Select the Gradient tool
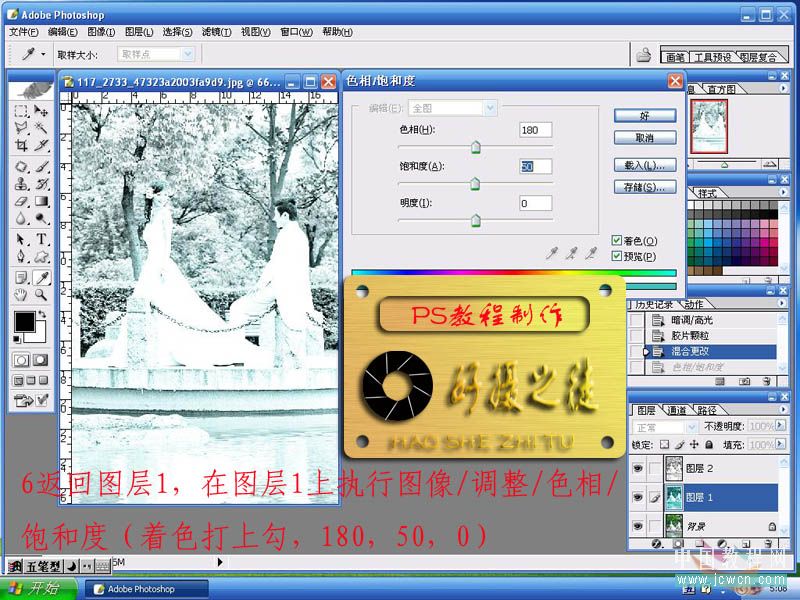Image resolution: width=800 pixels, height=600 pixels. point(41,202)
